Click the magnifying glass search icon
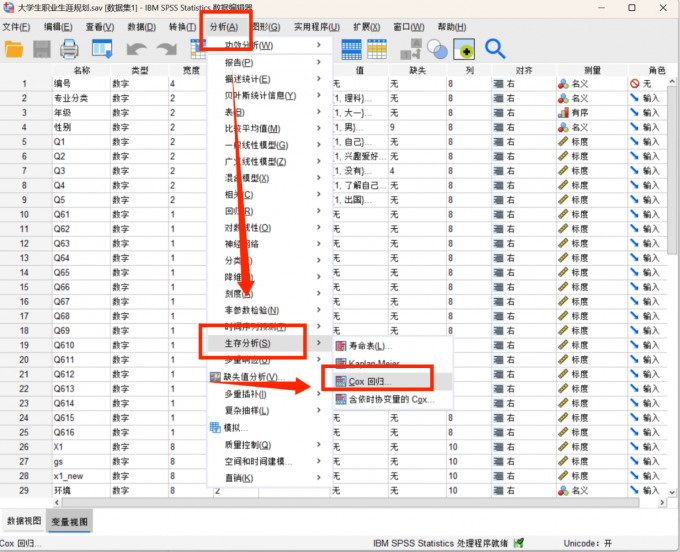Image resolution: width=680 pixels, height=552 pixels. coord(495,49)
